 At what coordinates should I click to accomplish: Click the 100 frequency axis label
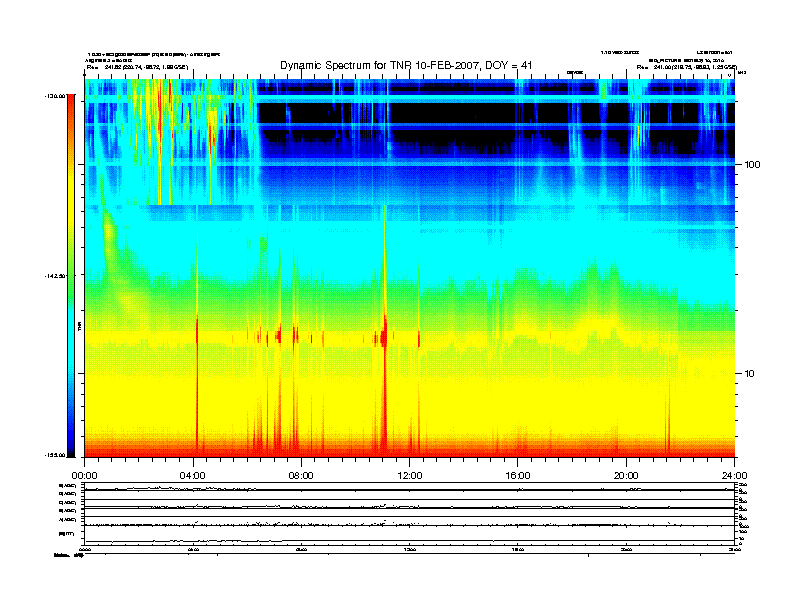click(752, 165)
